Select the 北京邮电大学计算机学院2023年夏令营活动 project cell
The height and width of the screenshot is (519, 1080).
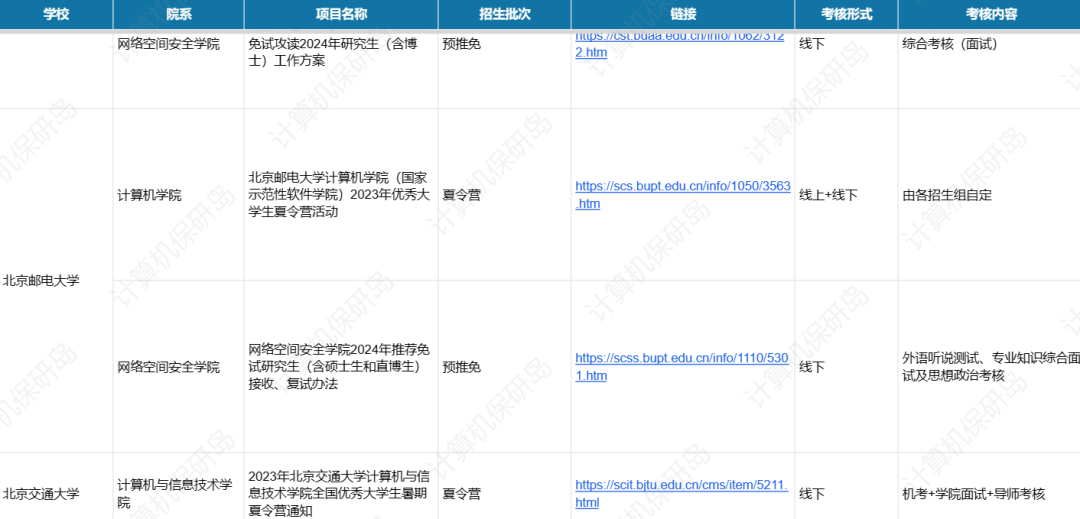pyautogui.click(x=340, y=195)
